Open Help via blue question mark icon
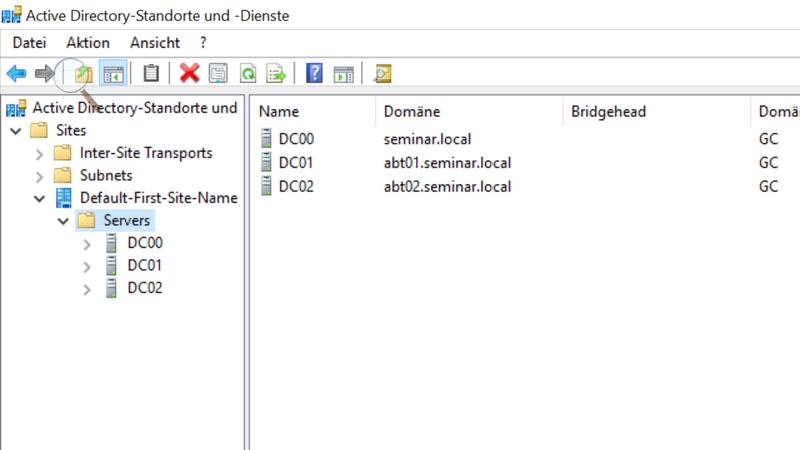 (314, 73)
